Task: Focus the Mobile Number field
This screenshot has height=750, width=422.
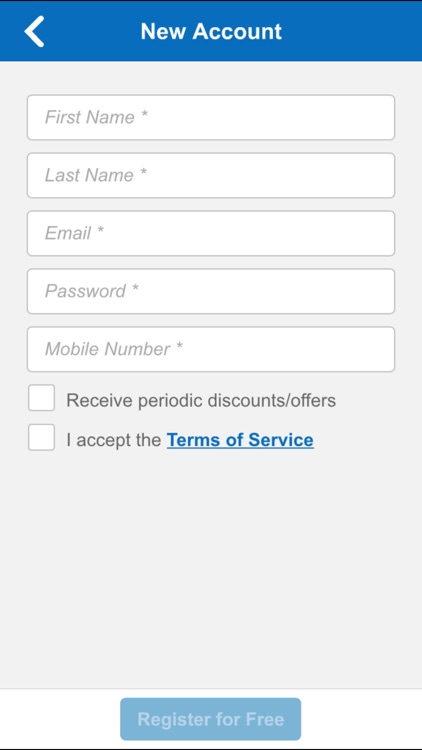Action: click(x=211, y=349)
